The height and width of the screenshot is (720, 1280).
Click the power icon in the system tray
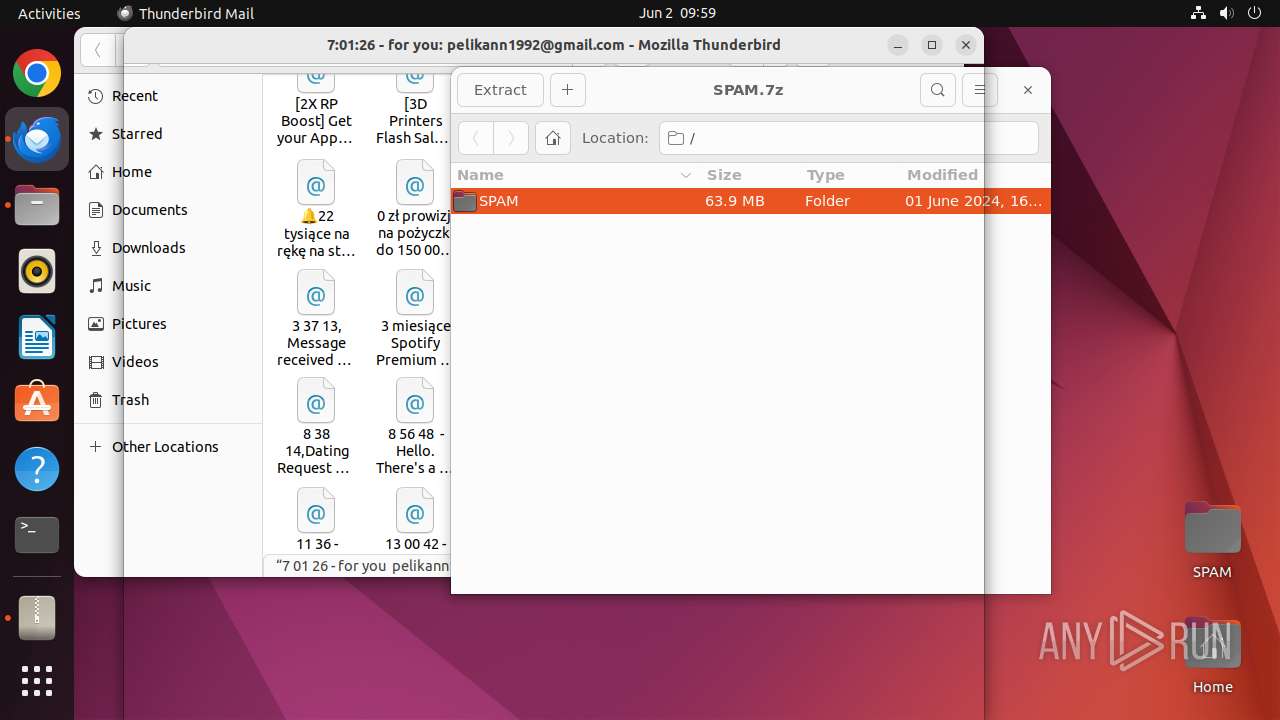[1254, 13]
